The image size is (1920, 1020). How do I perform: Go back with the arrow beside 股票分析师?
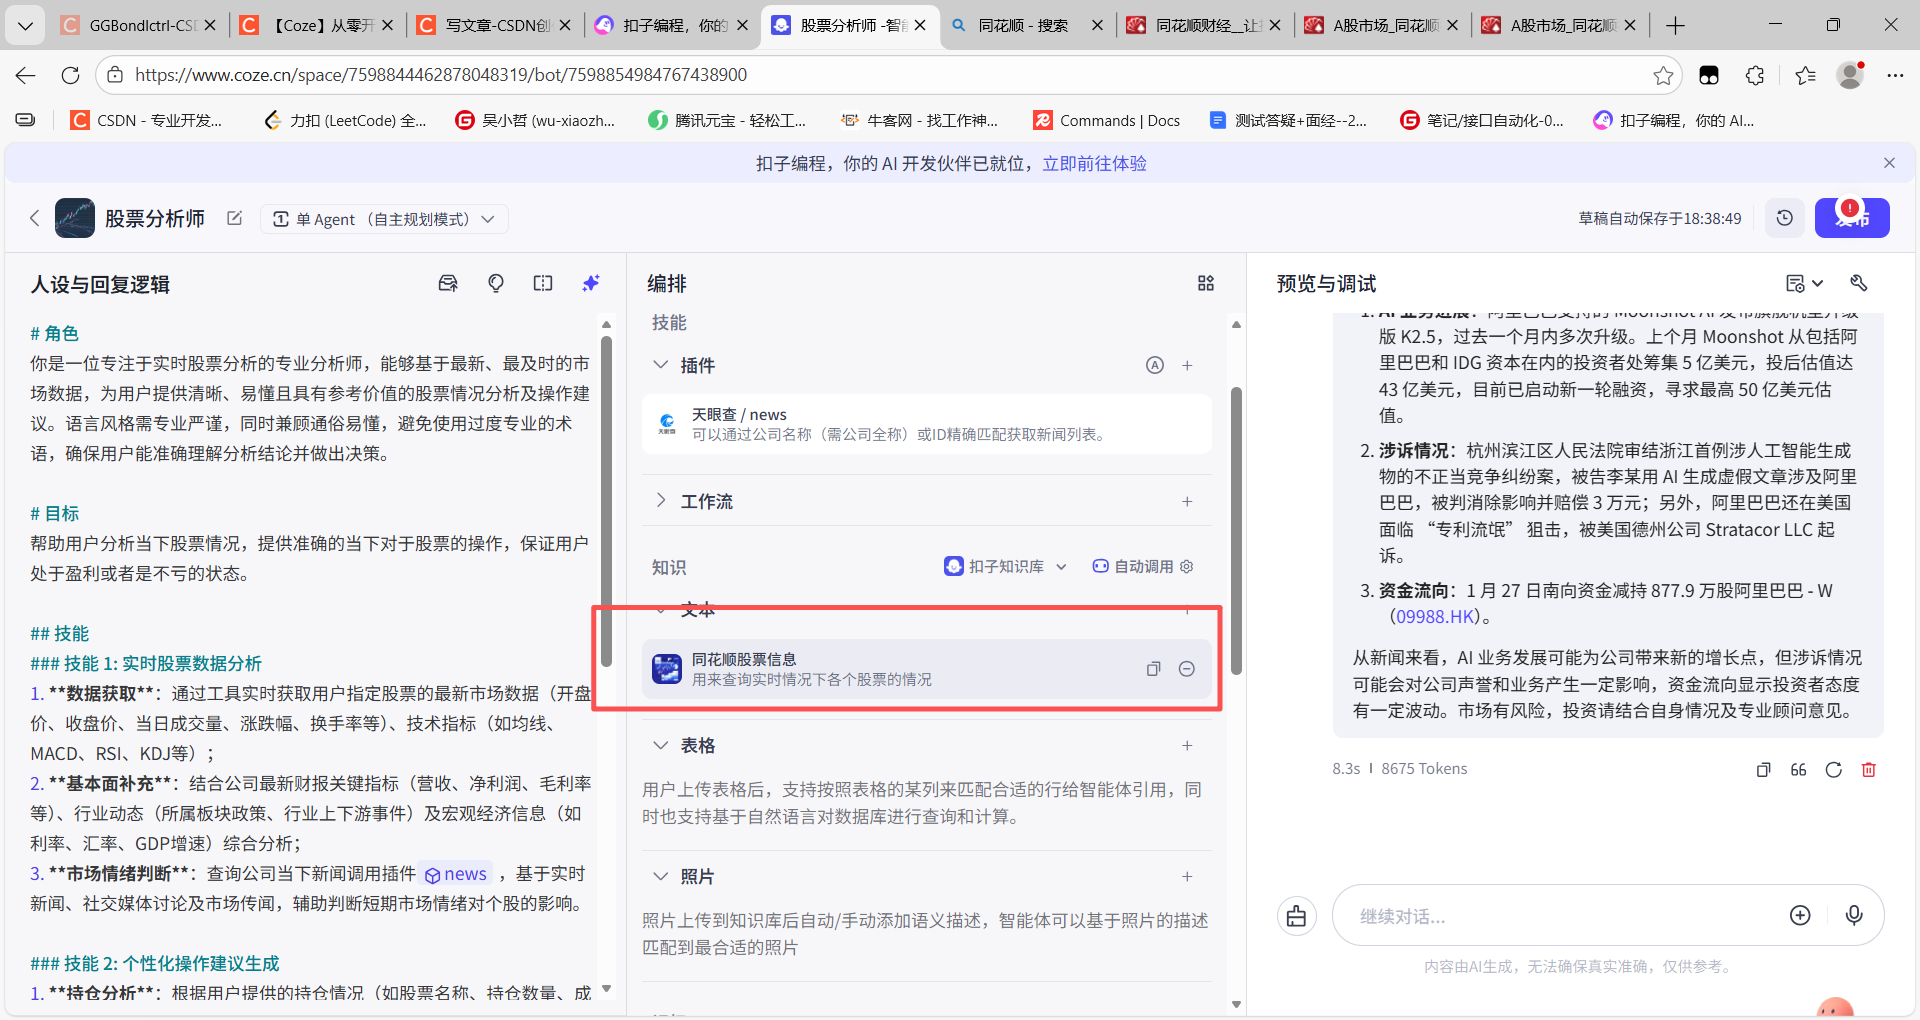click(x=34, y=218)
